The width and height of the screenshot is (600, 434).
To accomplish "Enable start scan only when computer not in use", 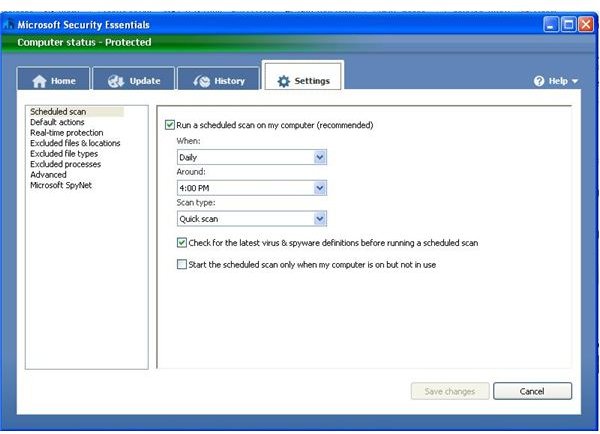I will [182, 264].
